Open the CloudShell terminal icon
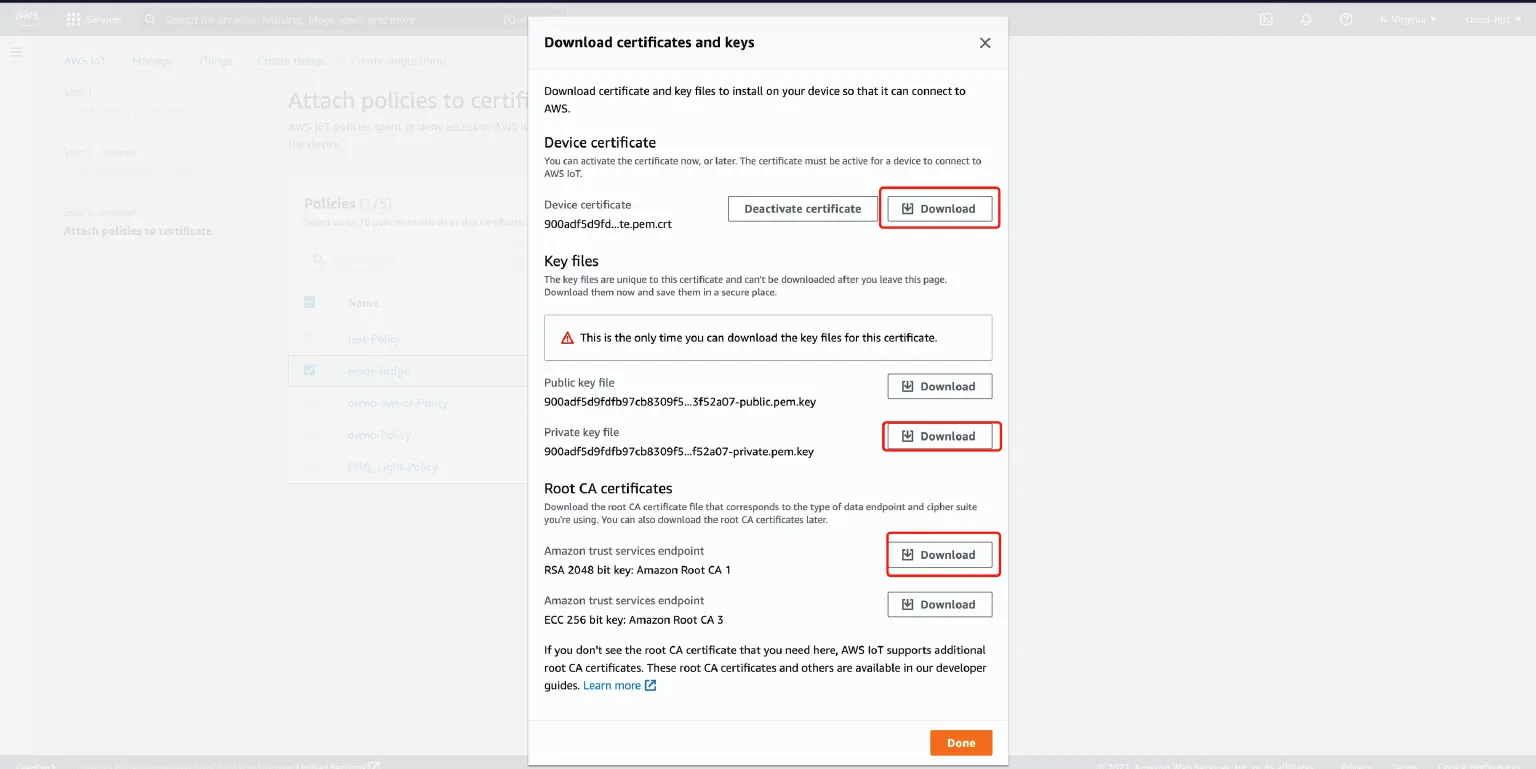The image size is (1536, 769). click(x=1266, y=19)
